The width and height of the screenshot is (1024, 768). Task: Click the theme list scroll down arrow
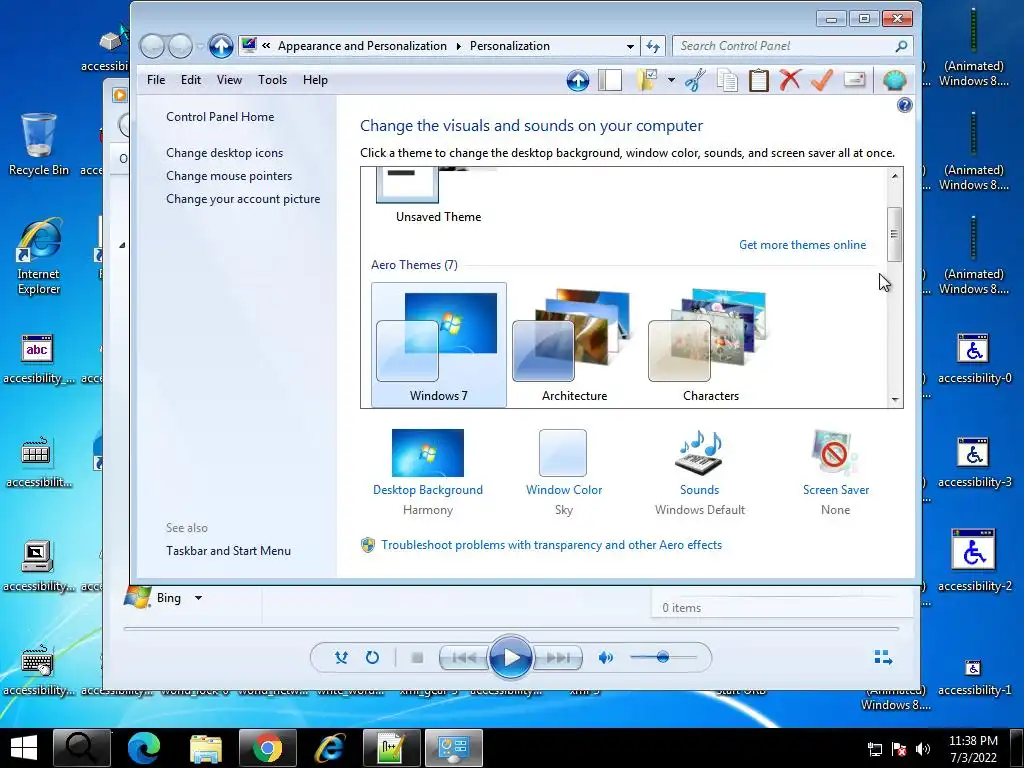(895, 400)
